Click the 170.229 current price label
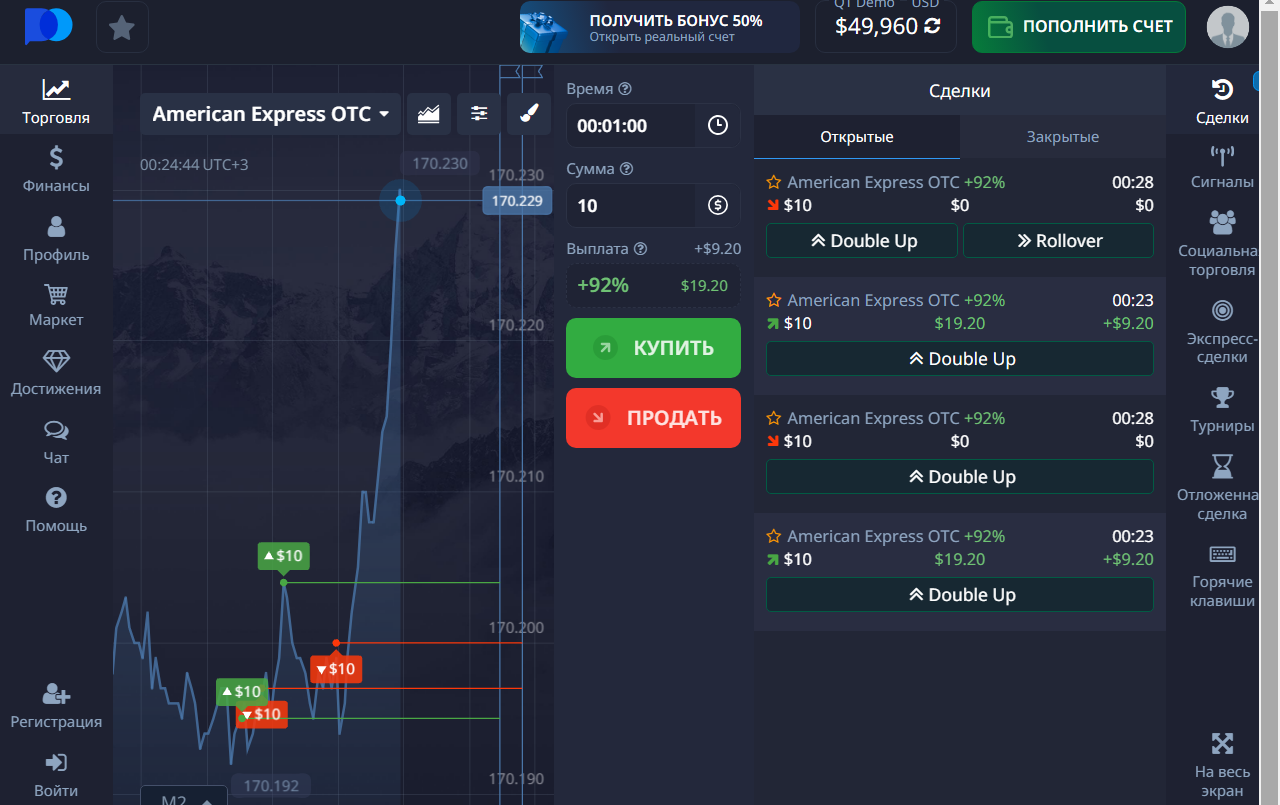Screen dimensions: 1280x805 [x=517, y=201]
